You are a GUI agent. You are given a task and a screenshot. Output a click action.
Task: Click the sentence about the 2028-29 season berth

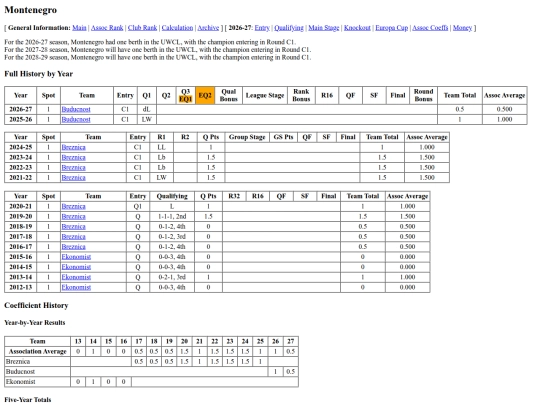[157, 58]
